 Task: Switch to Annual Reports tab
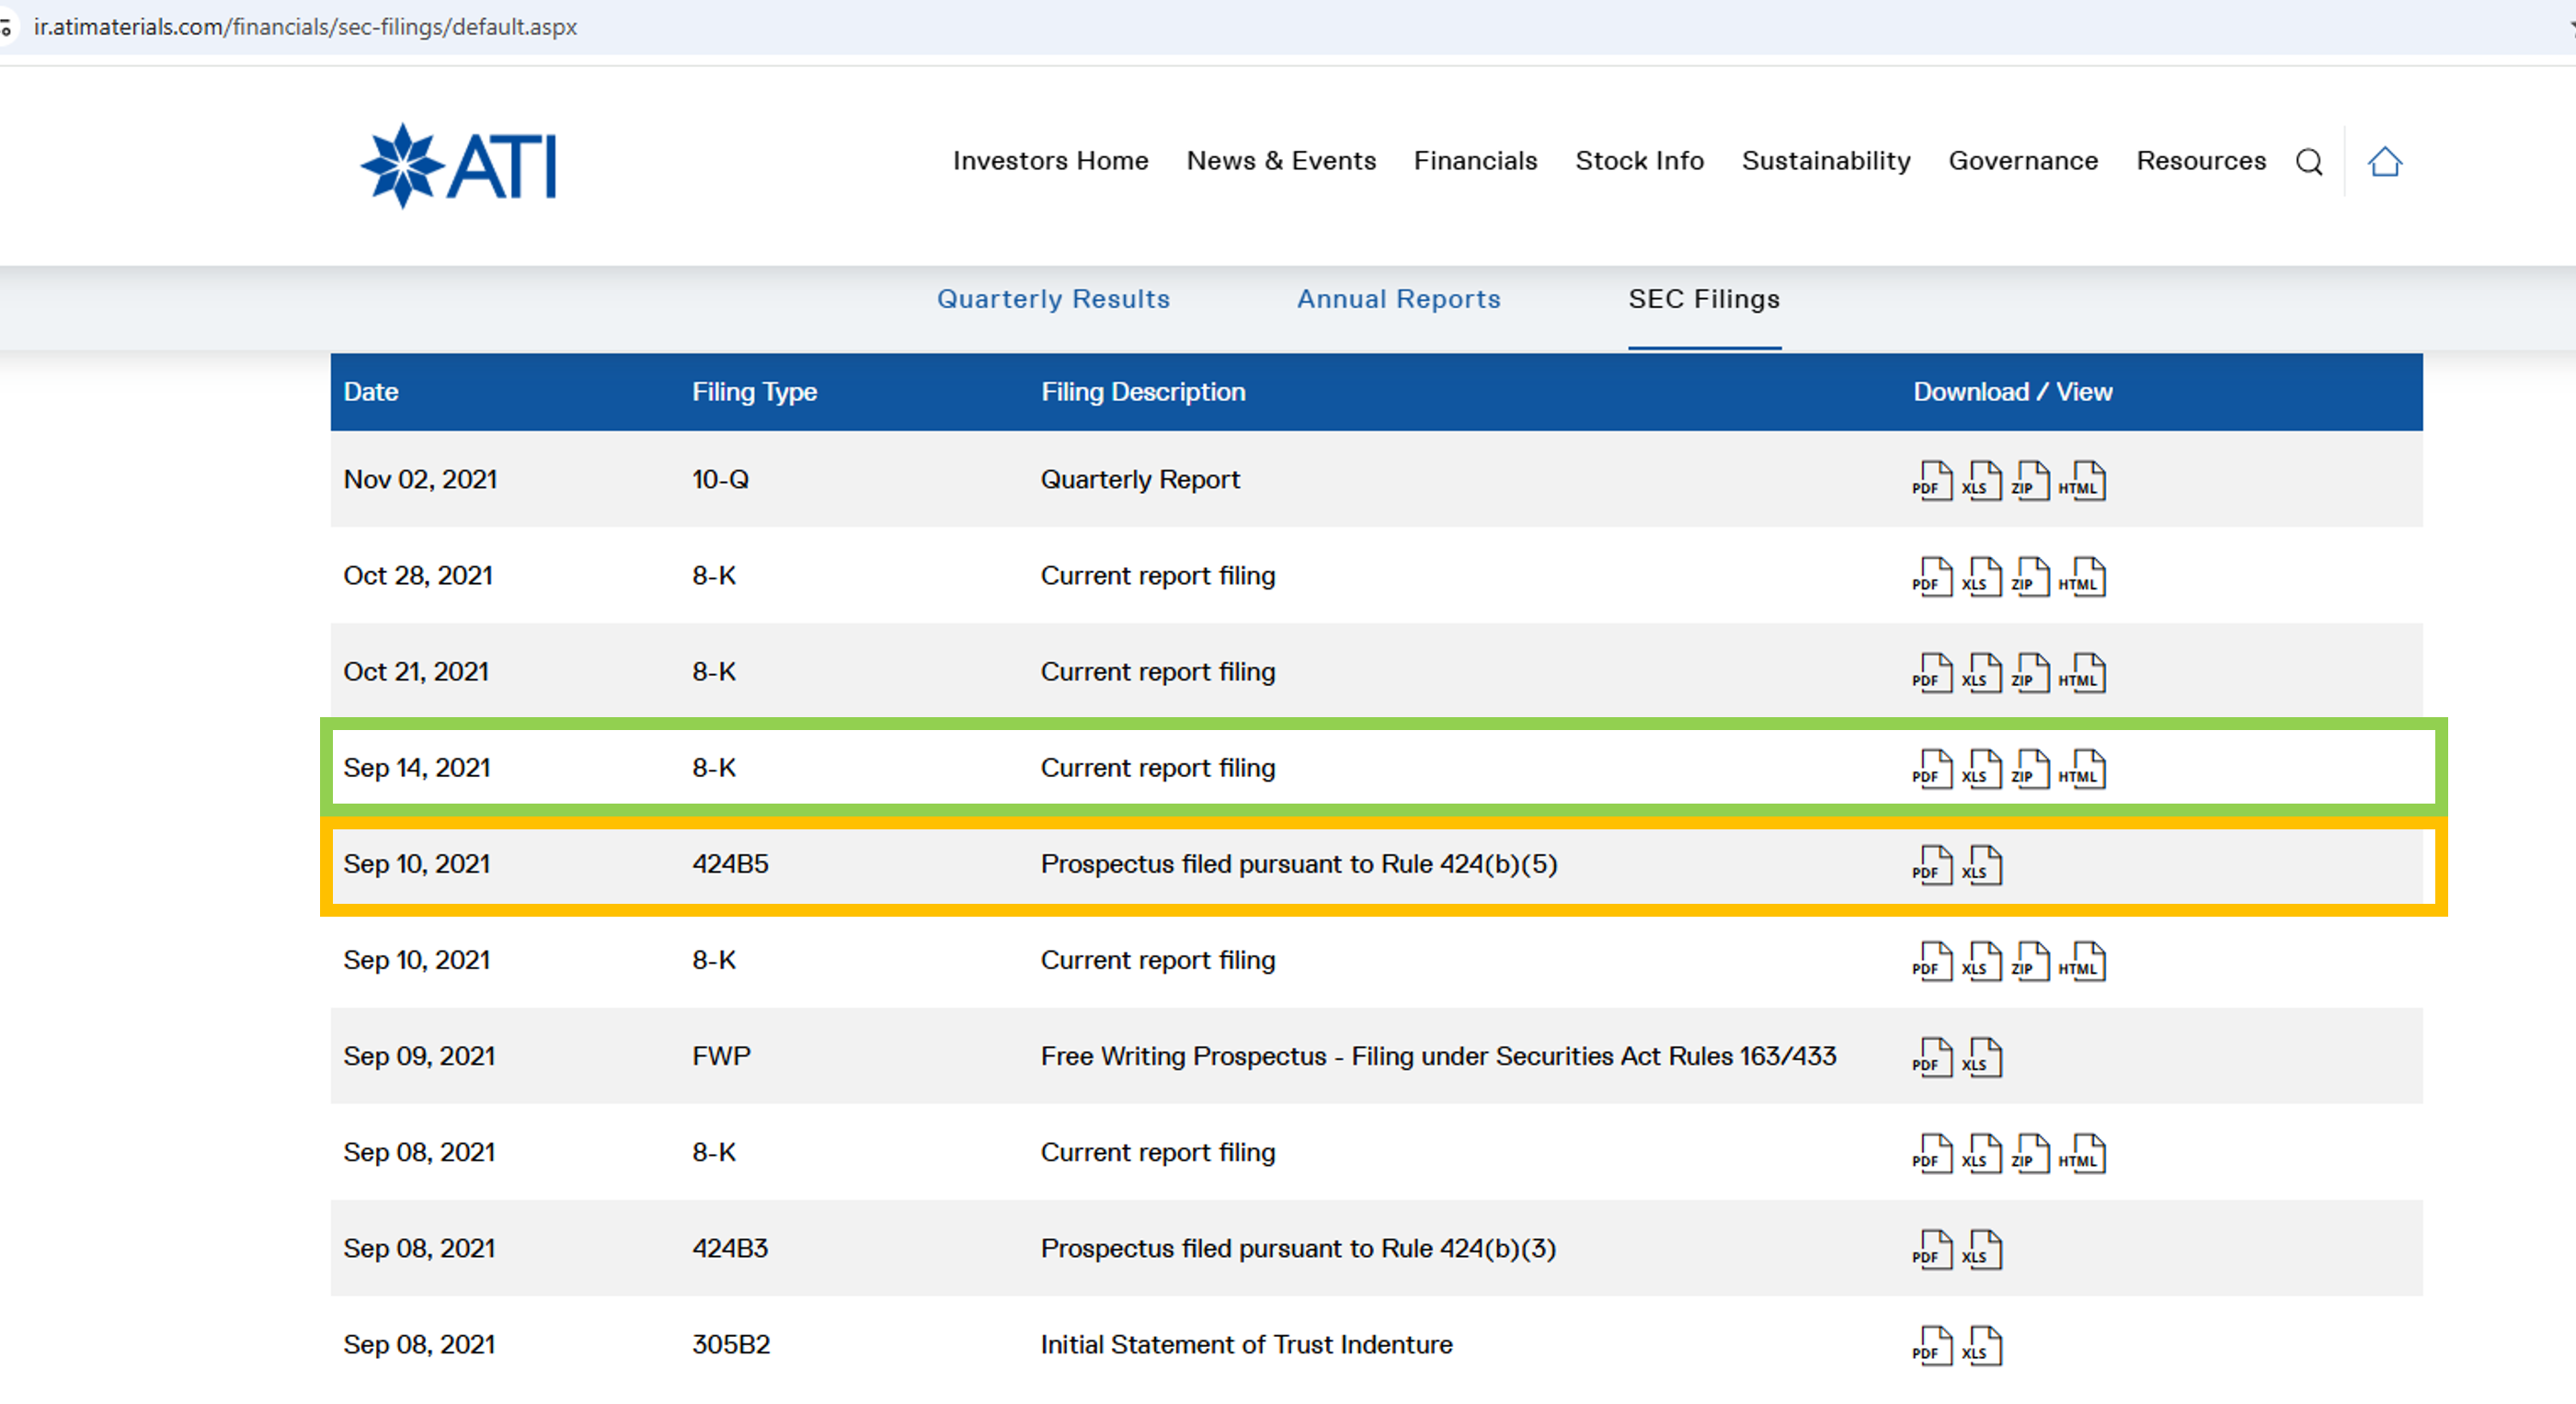tap(1398, 299)
